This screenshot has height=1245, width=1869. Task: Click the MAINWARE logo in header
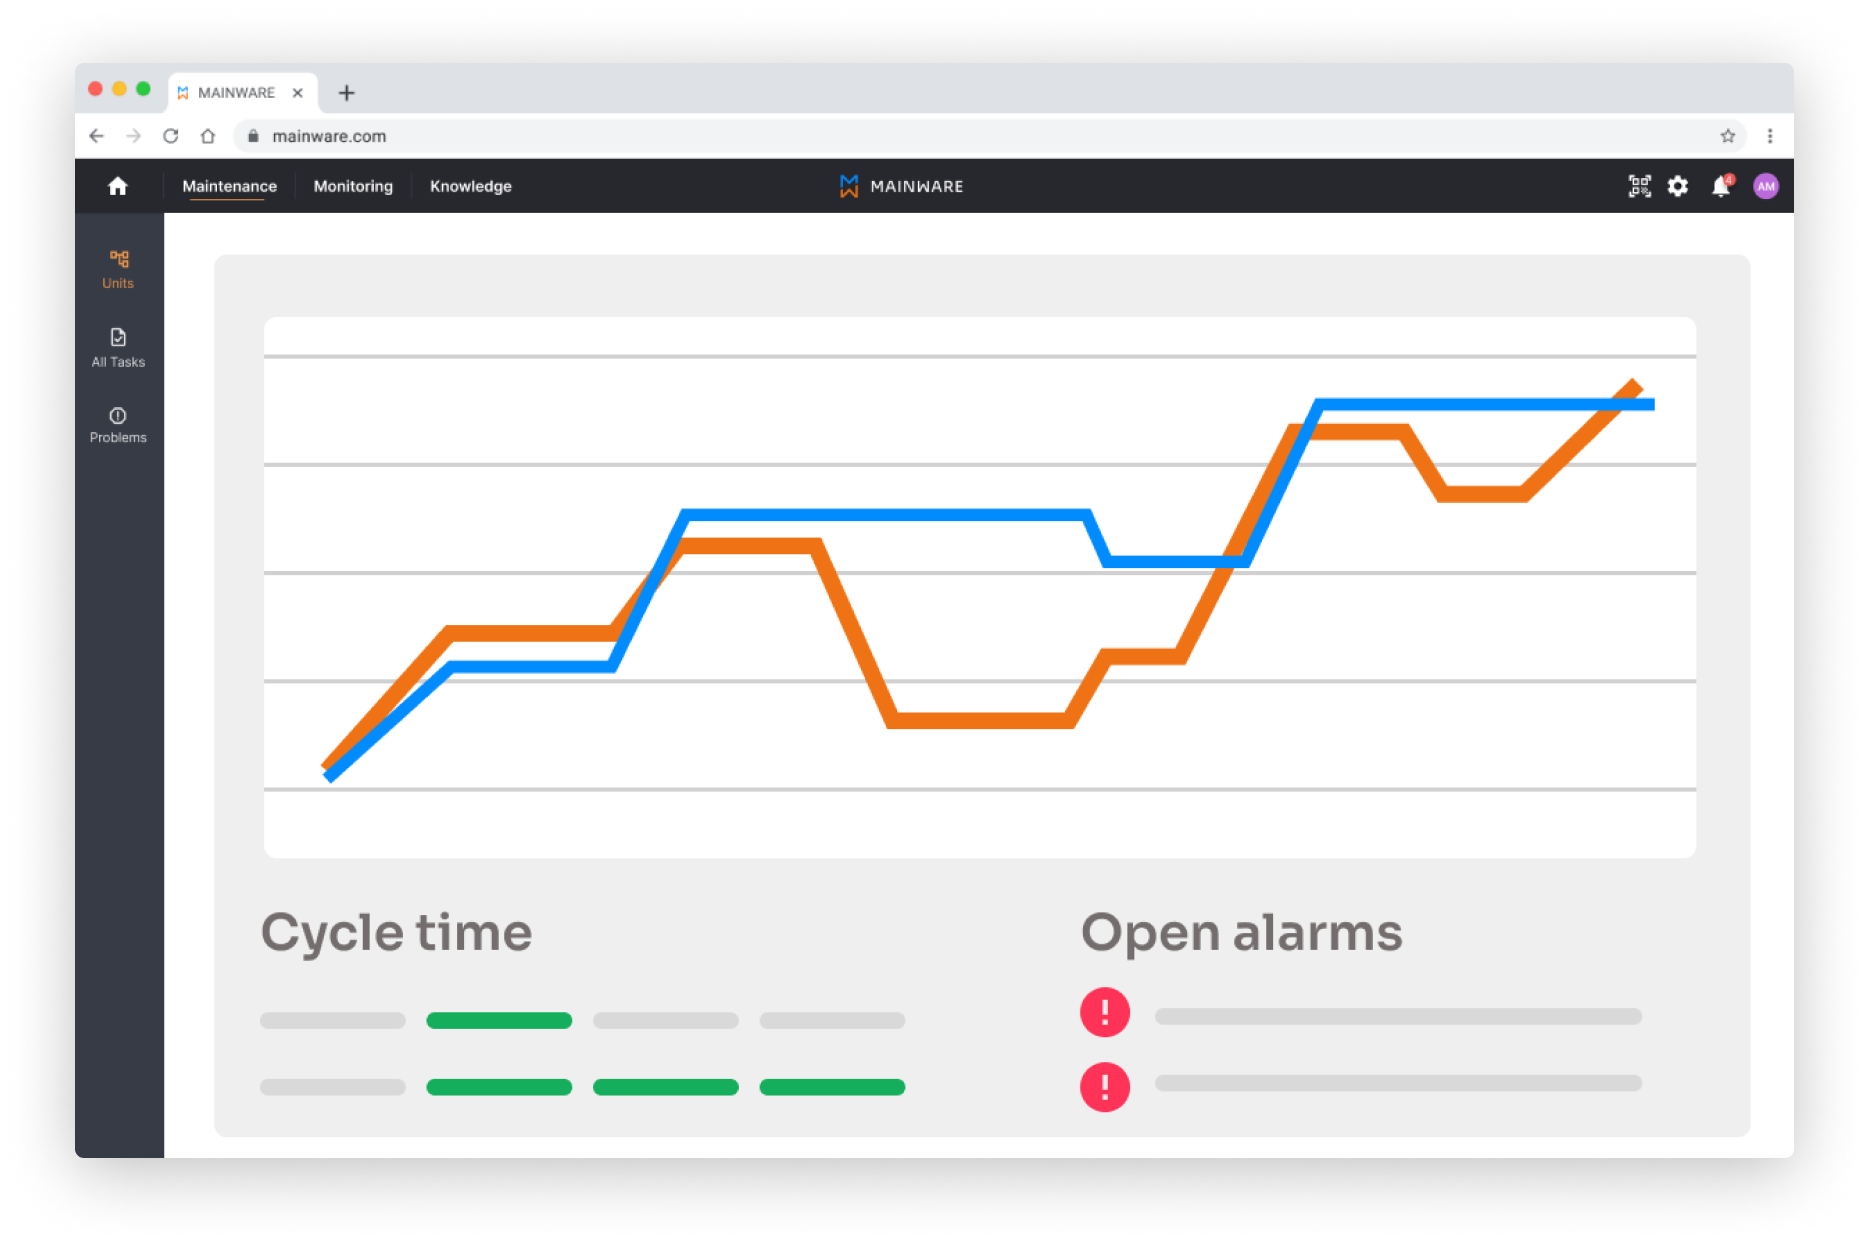[x=902, y=186]
